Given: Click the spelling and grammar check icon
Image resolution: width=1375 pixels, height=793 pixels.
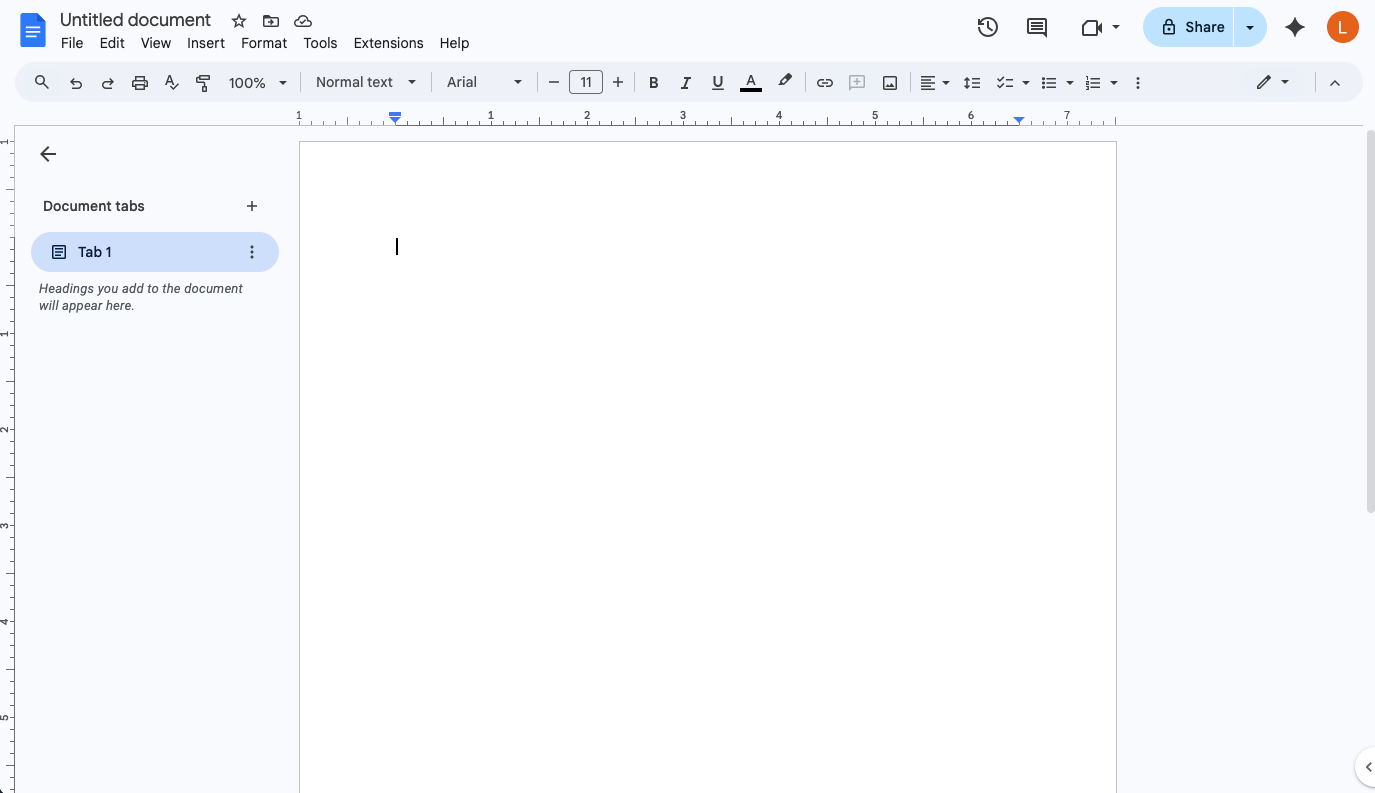Looking at the screenshot, I should tap(171, 83).
